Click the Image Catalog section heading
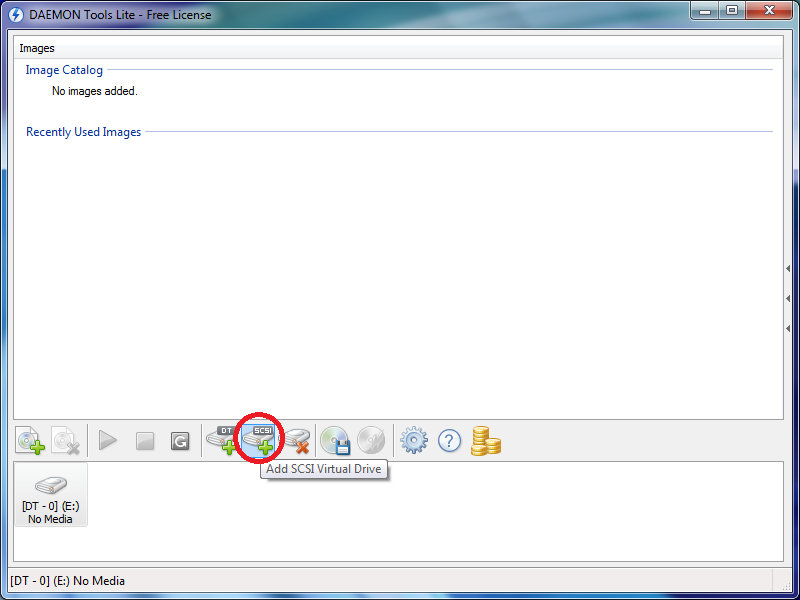Screen dimensions: 800x600 (x=64, y=70)
